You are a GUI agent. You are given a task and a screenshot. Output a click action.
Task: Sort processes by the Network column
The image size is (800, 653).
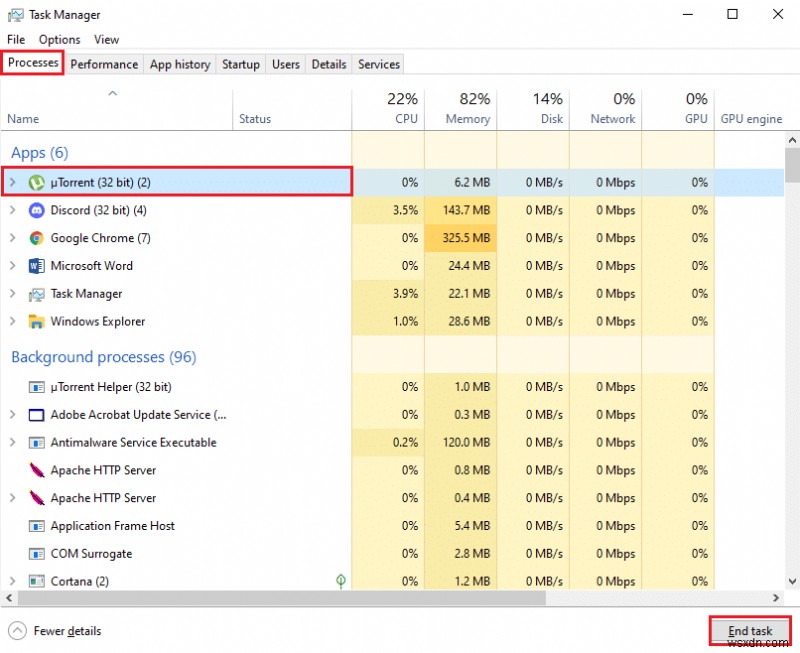click(606, 110)
